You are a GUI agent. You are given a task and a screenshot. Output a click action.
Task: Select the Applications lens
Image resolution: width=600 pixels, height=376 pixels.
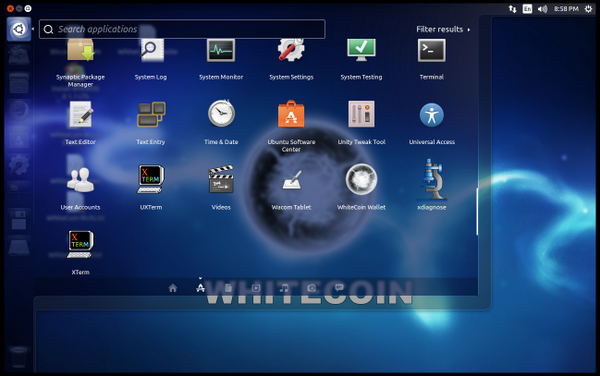200,288
